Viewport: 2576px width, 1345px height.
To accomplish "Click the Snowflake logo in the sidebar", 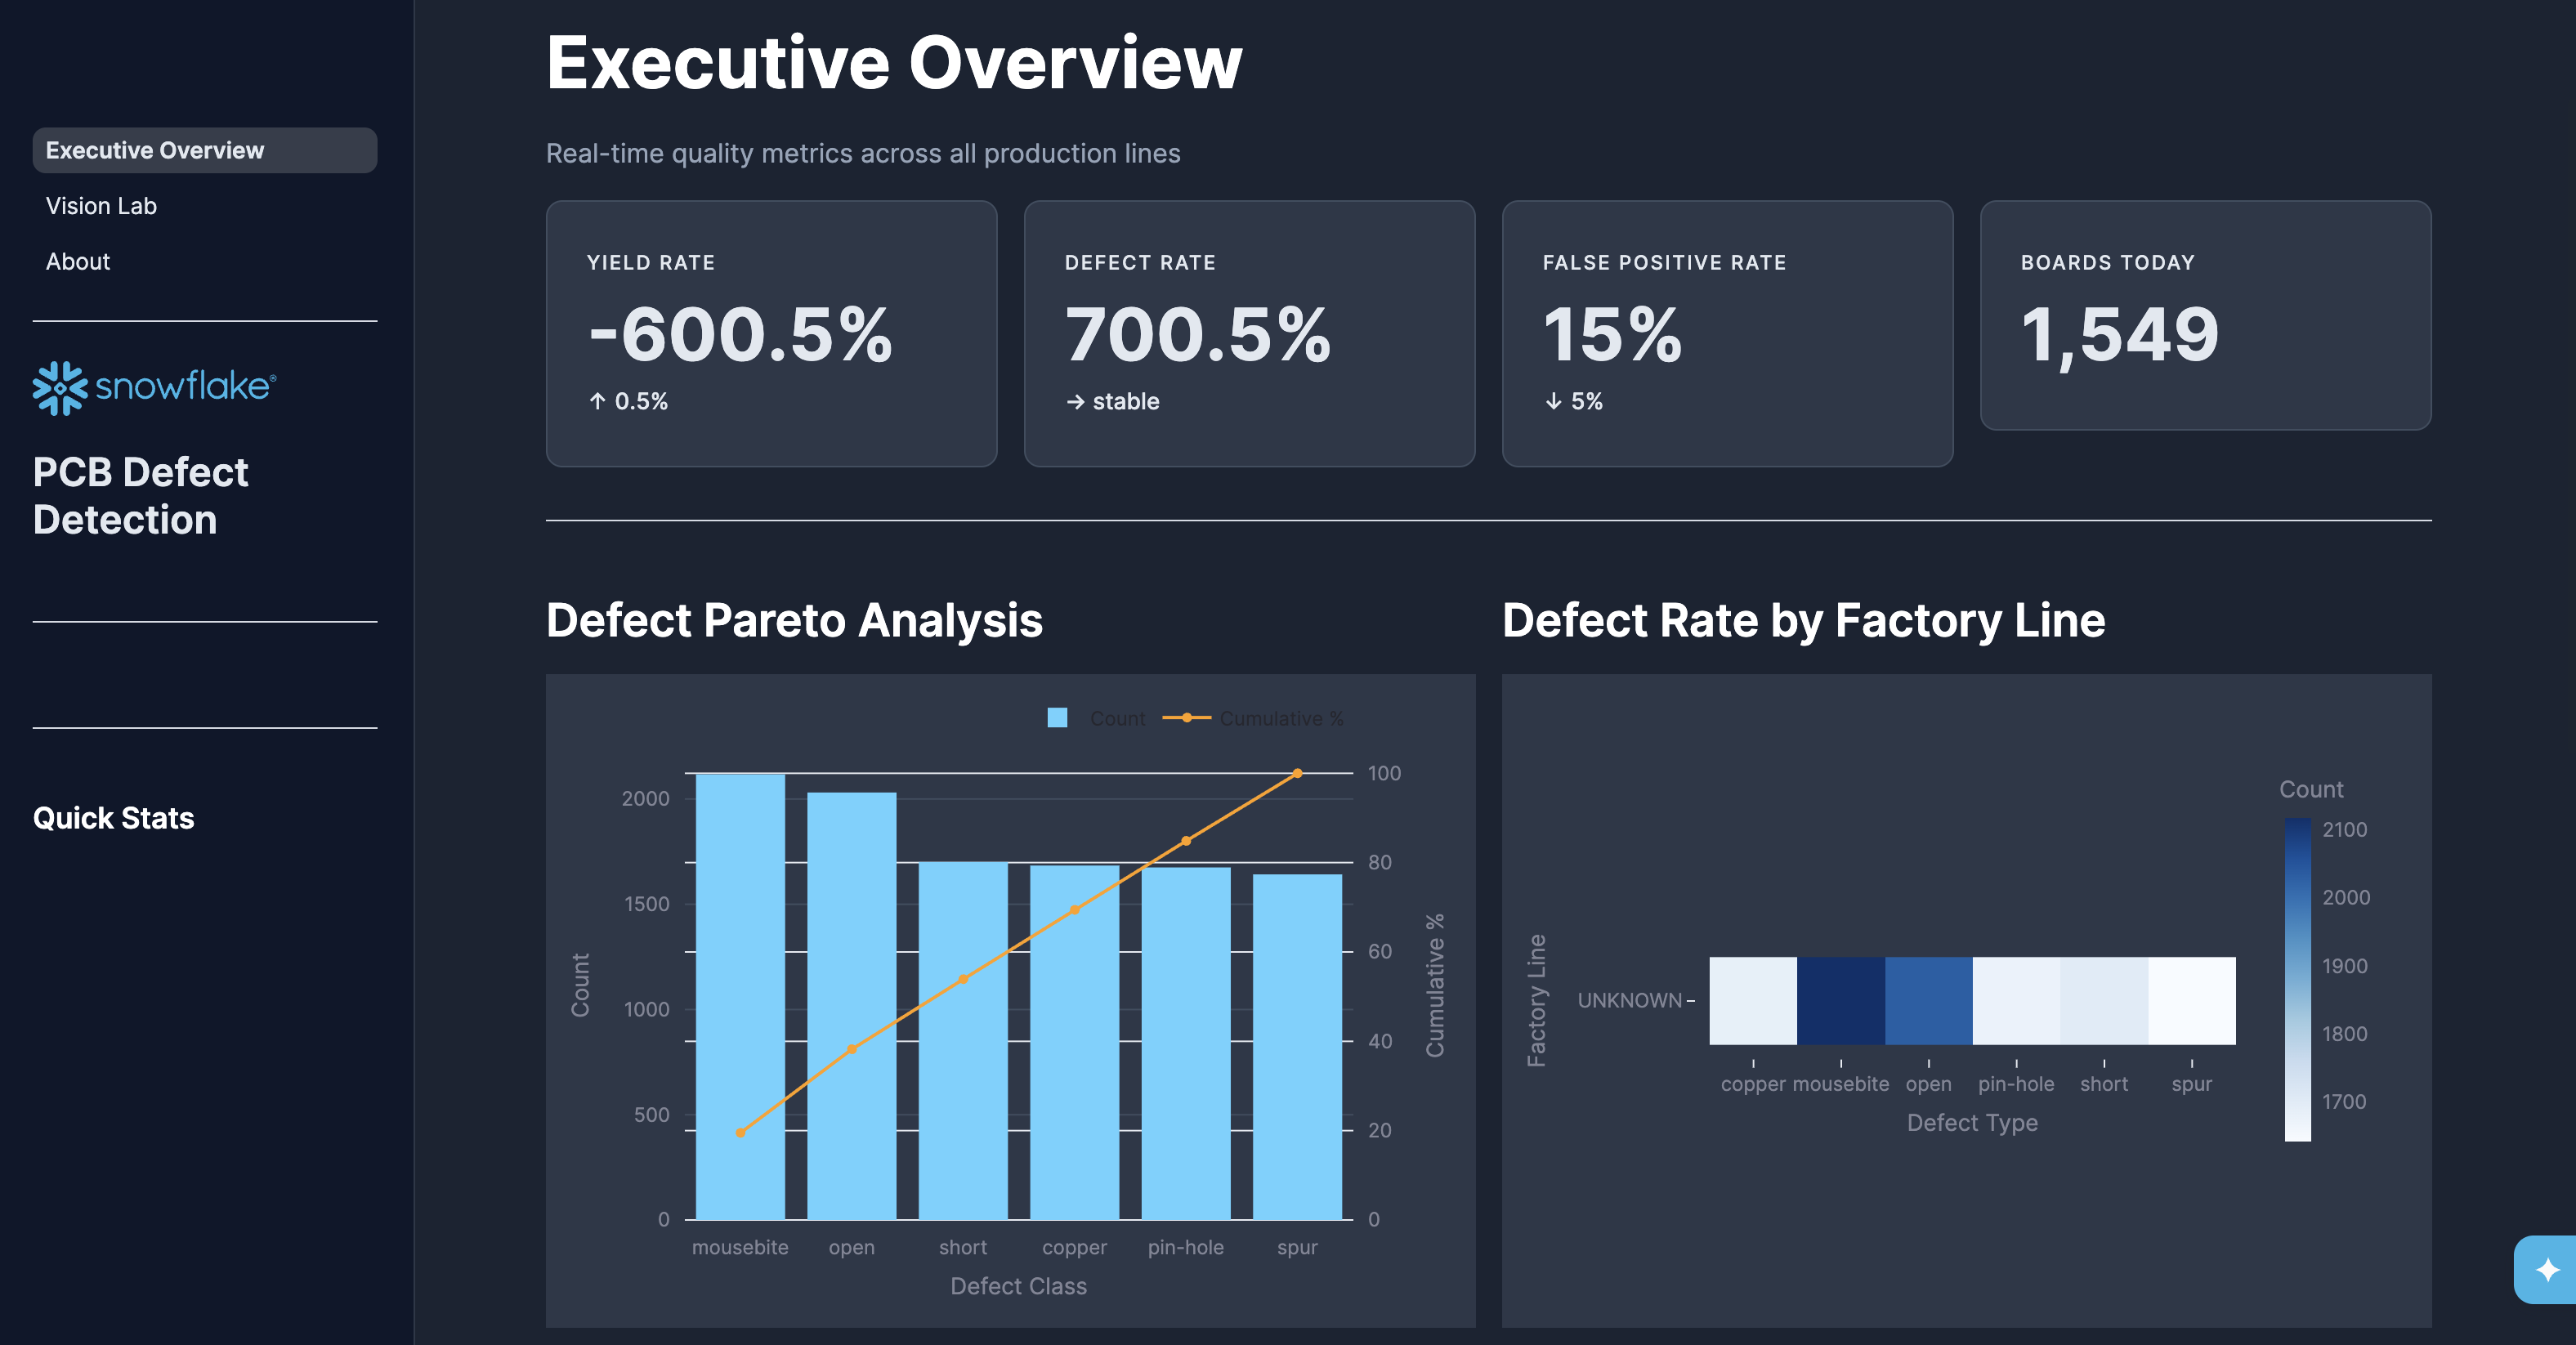I will tap(154, 387).
